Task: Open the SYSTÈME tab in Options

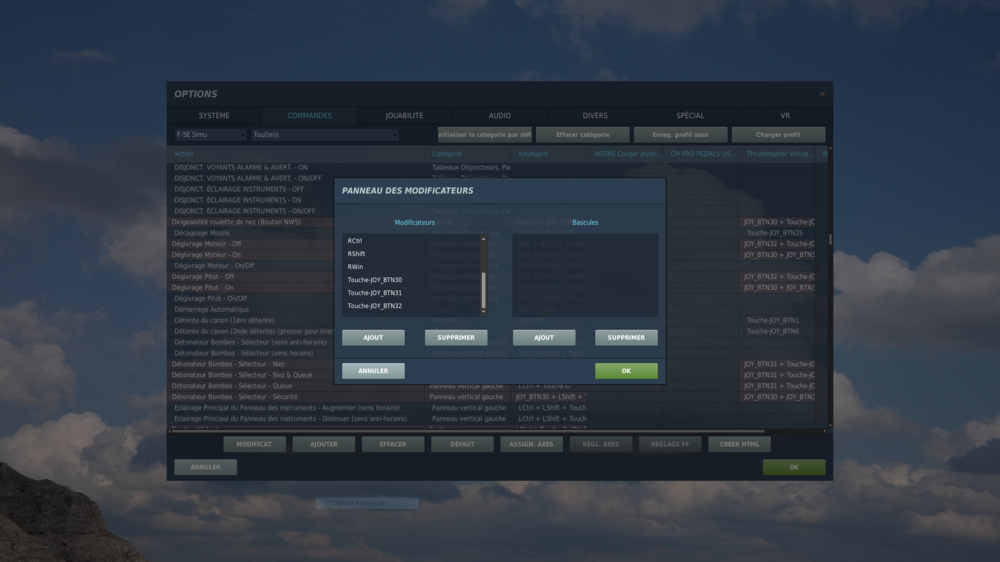Action: [214, 115]
